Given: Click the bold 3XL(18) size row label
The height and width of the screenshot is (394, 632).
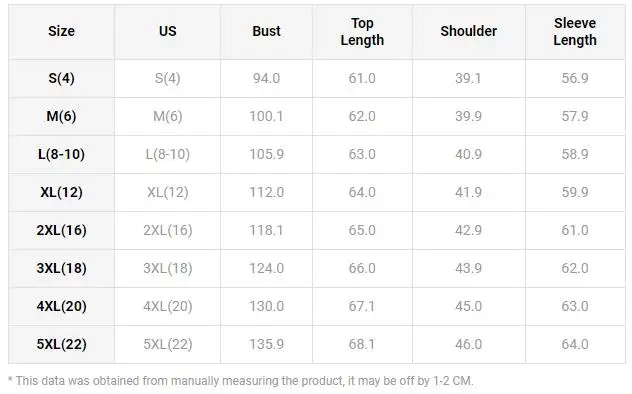Looking at the screenshot, I should pos(61,268).
